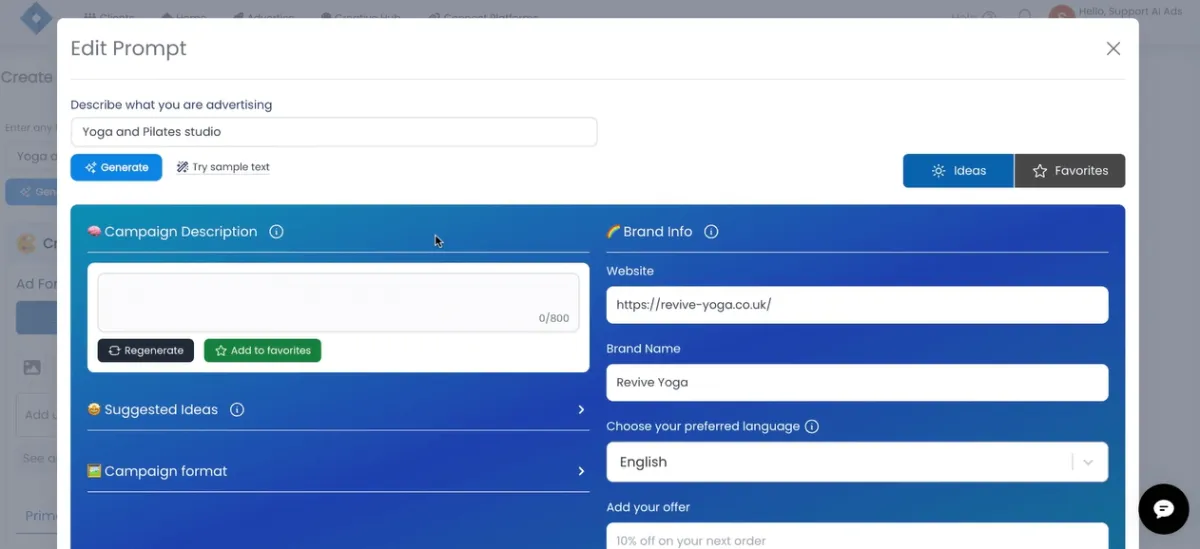Expand the Suggested Ideas section chevron
The image size is (1200, 549).
tap(581, 410)
